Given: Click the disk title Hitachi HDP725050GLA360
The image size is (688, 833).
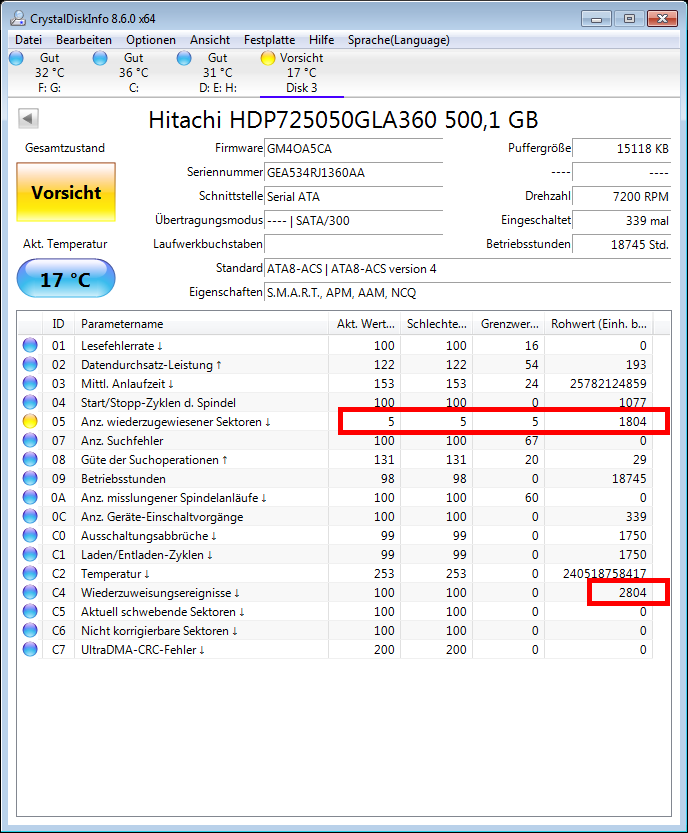Looking at the screenshot, I should tap(343, 120).
